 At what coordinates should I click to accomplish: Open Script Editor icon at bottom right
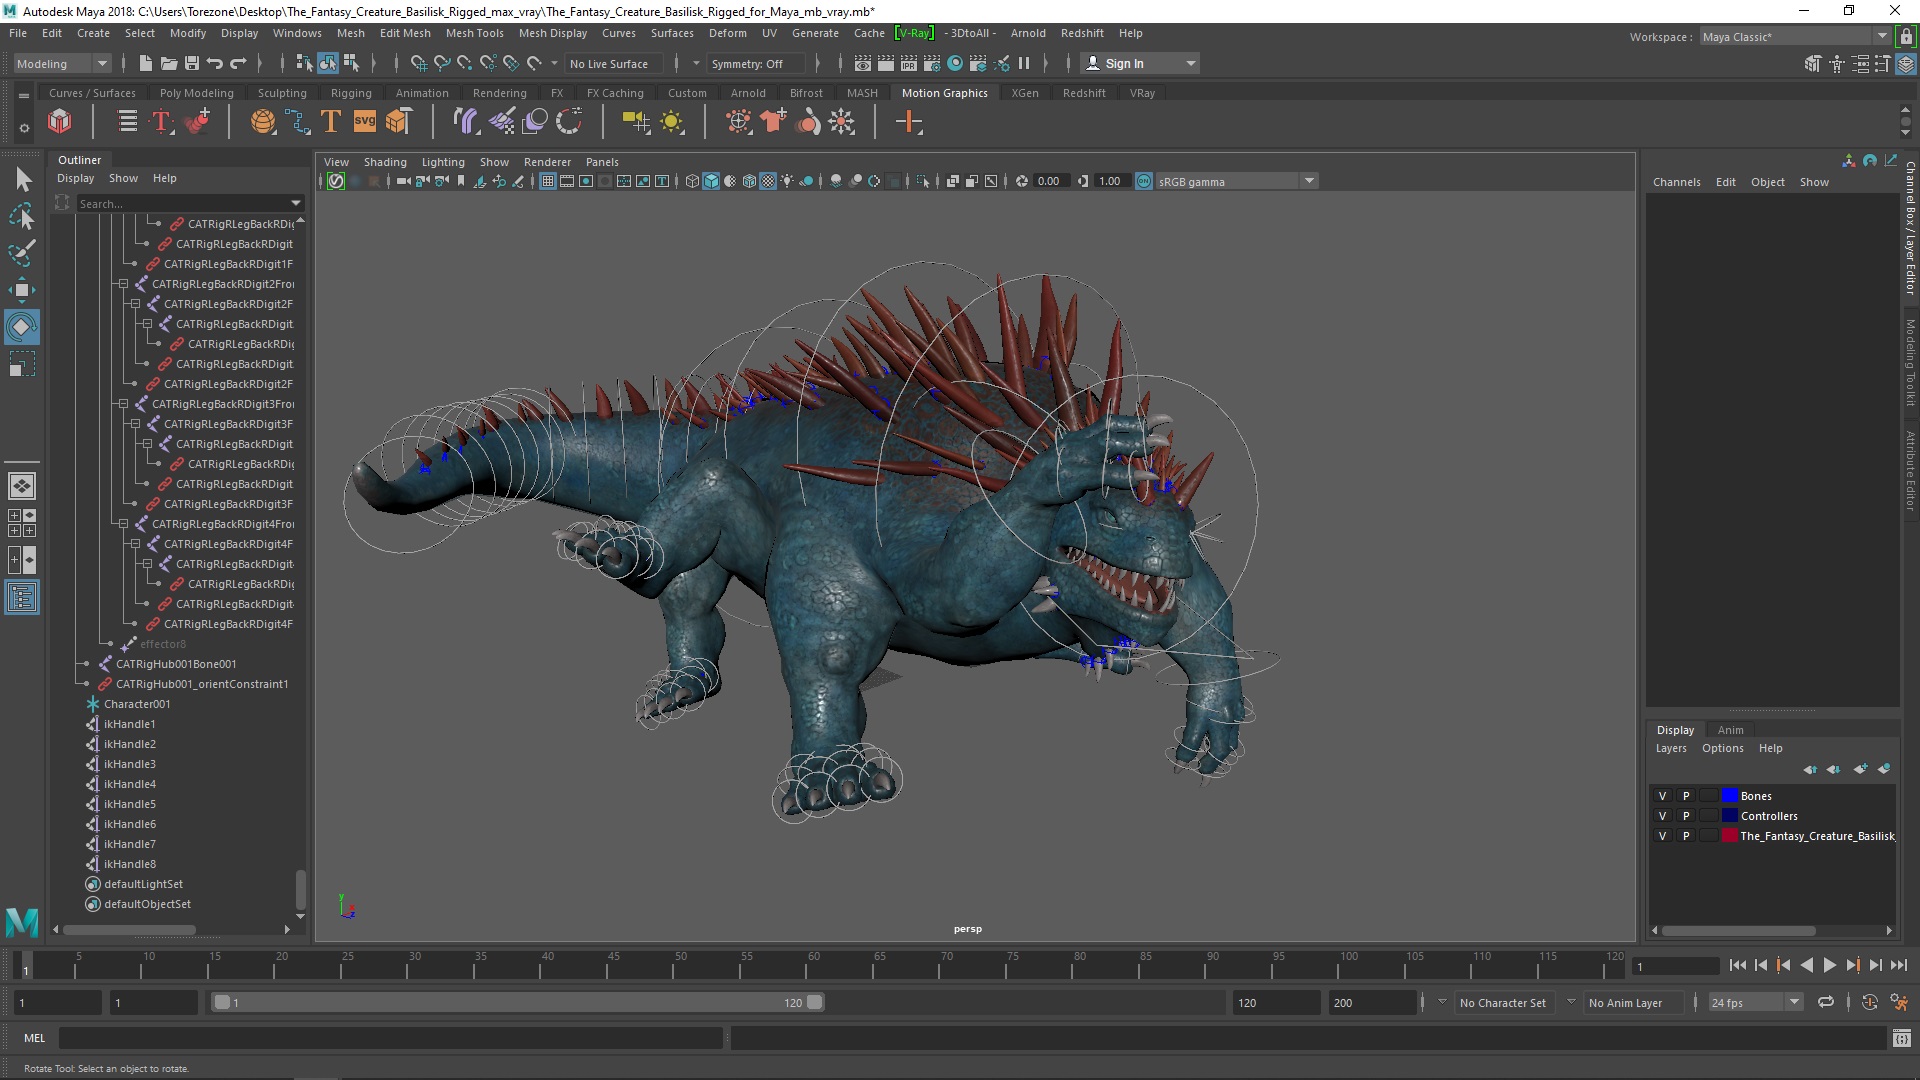pos(1901,1038)
